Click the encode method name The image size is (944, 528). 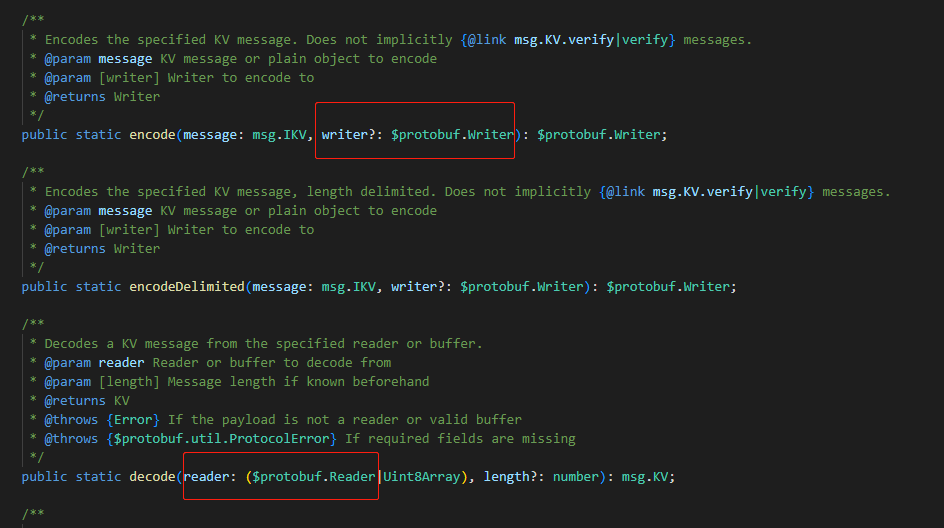tap(152, 134)
